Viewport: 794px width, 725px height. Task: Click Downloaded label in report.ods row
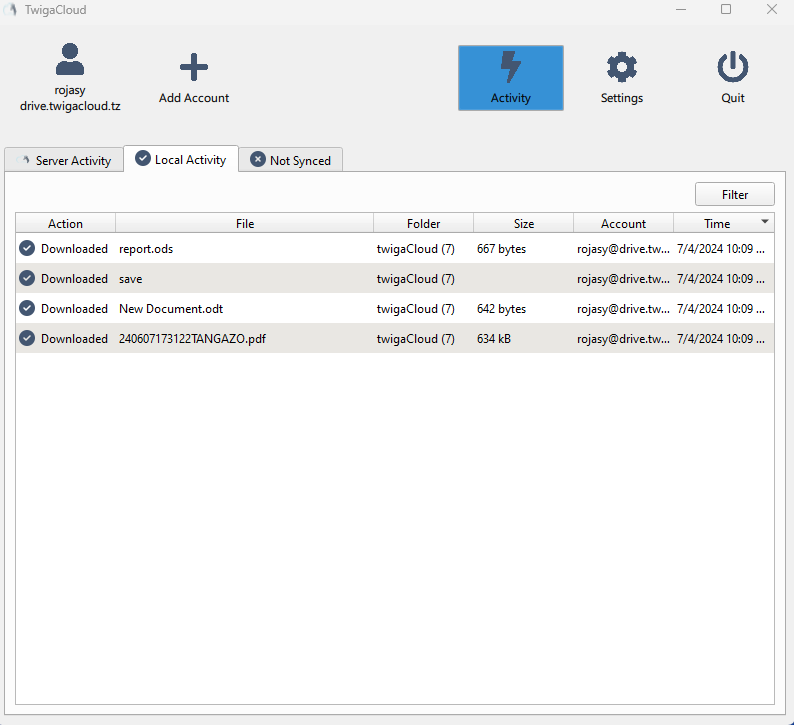pos(74,249)
